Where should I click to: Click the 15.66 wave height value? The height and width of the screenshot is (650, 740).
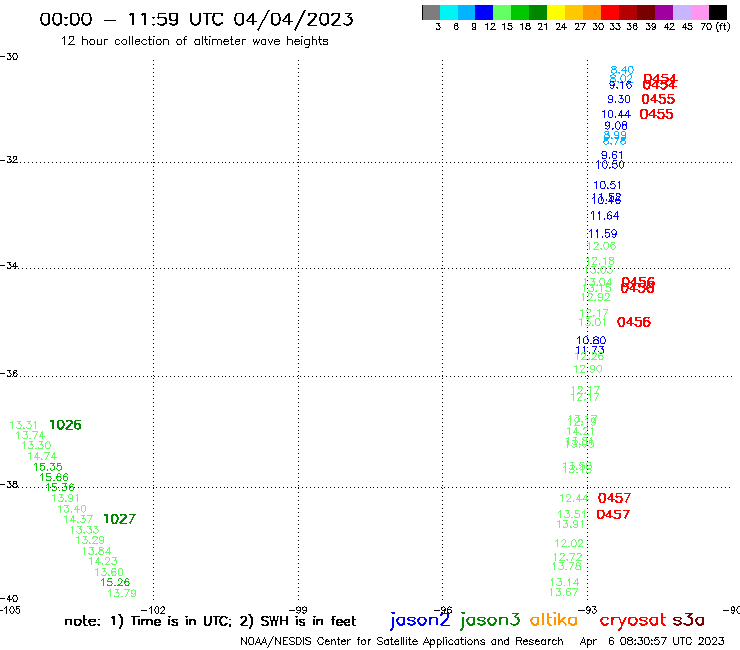point(54,477)
